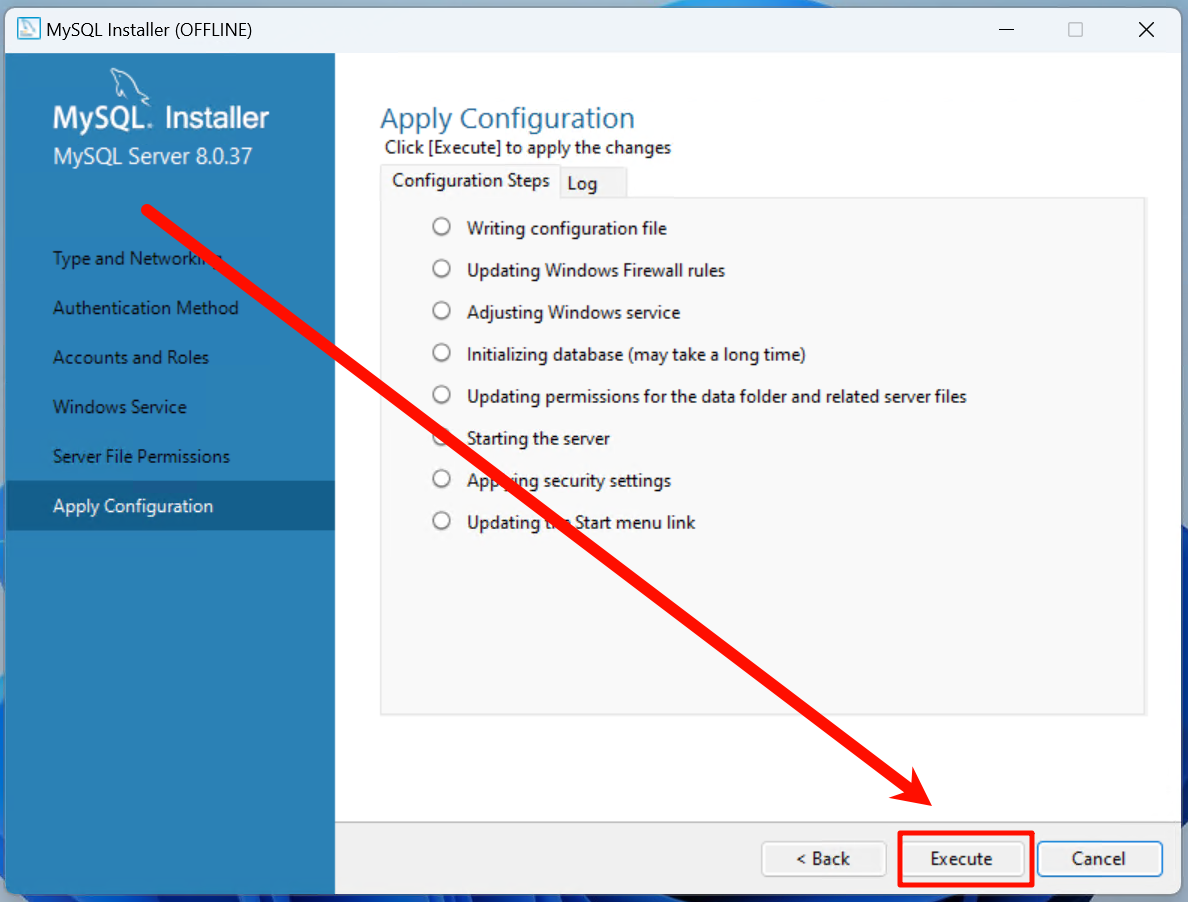Close the MySQL Installer window
Image resolution: width=1188 pixels, height=902 pixels.
click(x=1146, y=30)
